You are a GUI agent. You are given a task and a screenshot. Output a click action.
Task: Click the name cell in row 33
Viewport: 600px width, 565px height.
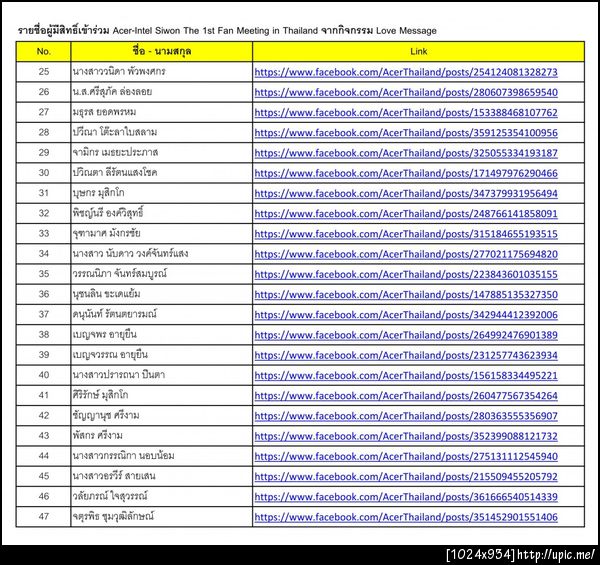(x=161, y=234)
